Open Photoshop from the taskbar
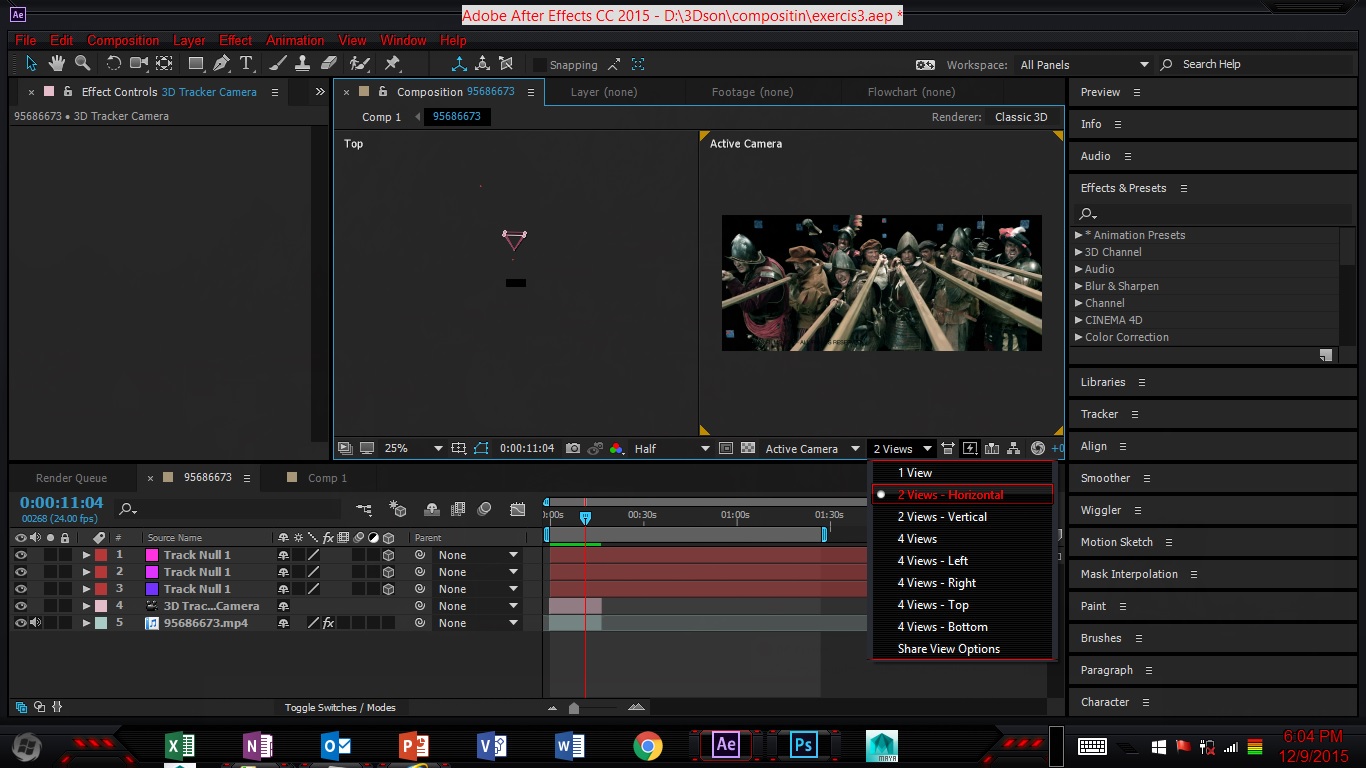 tap(803, 745)
